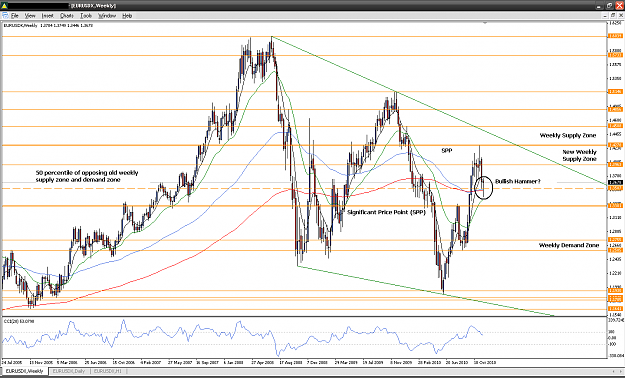The image size is (625, 378).
Task: Click the EURUSDX,Weekly OHLC header text
Action: click(48, 25)
